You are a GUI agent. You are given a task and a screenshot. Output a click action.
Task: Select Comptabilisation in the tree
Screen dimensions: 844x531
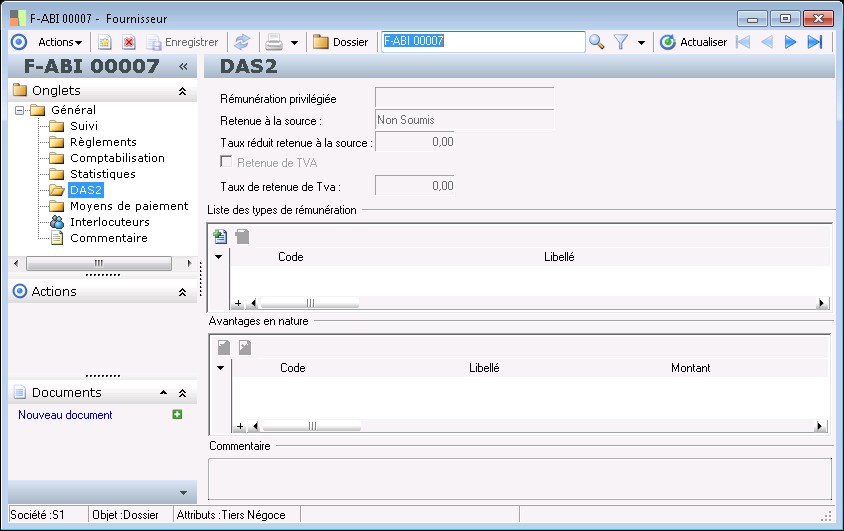(x=117, y=158)
